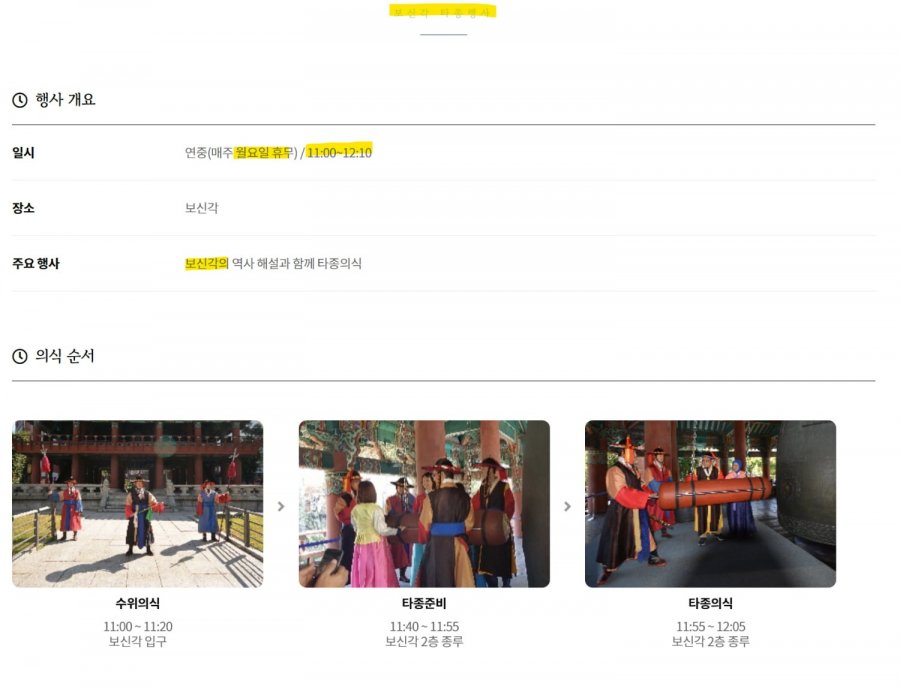This screenshot has width=900, height=687.
Task: Click the 장소 row label
Action: click(x=24, y=208)
